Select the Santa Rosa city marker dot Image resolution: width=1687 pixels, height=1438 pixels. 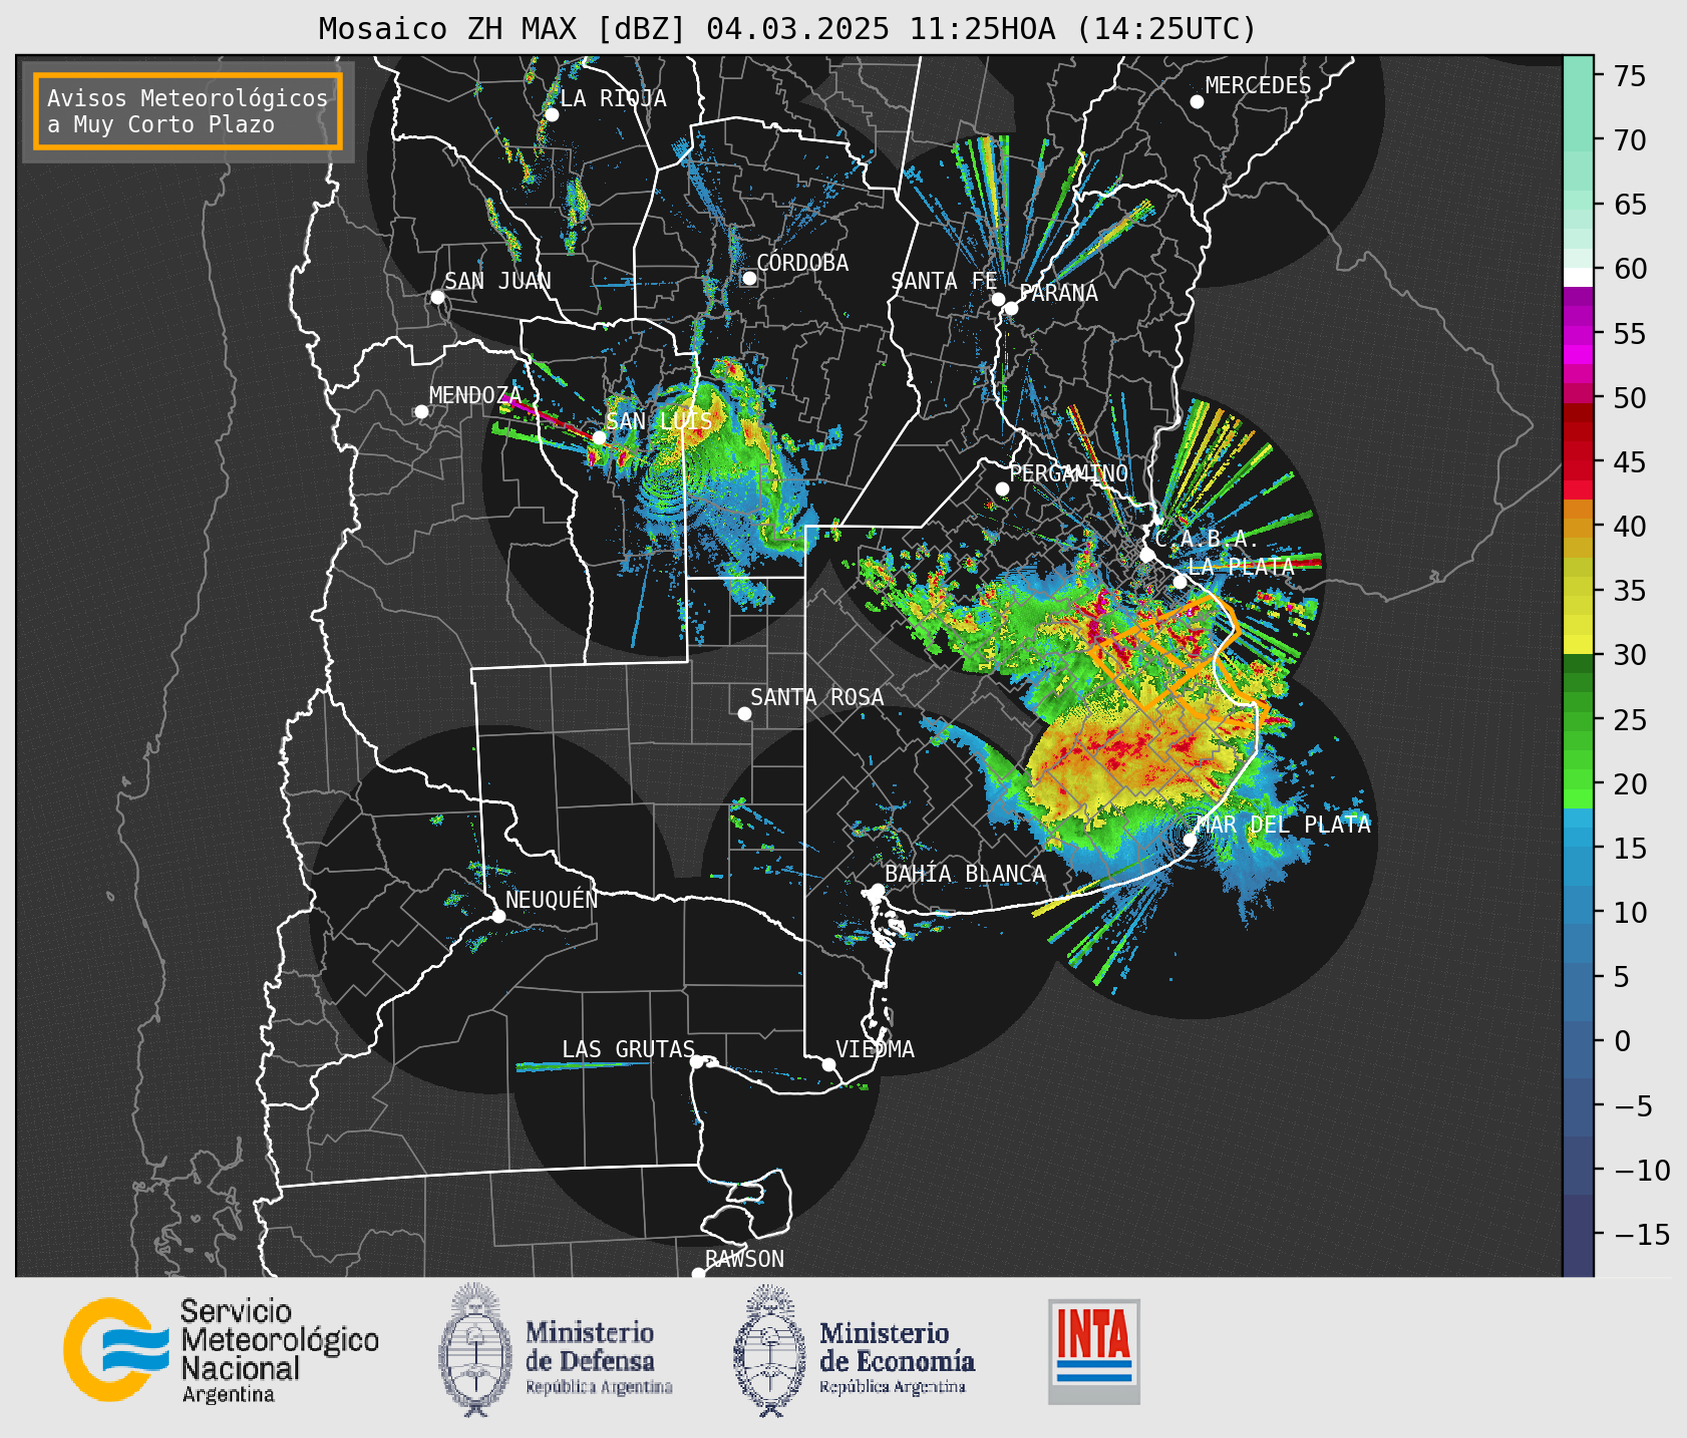click(744, 713)
